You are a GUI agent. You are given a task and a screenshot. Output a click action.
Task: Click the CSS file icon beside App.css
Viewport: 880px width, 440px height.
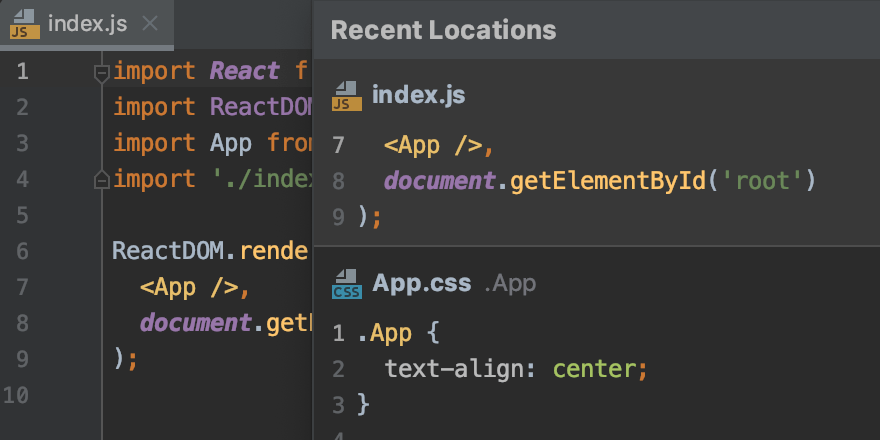click(346, 284)
